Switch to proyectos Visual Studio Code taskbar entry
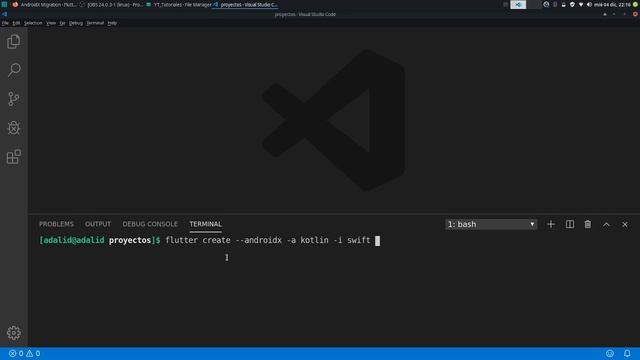Image resolution: width=640 pixels, height=360 pixels. coord(246,4)
